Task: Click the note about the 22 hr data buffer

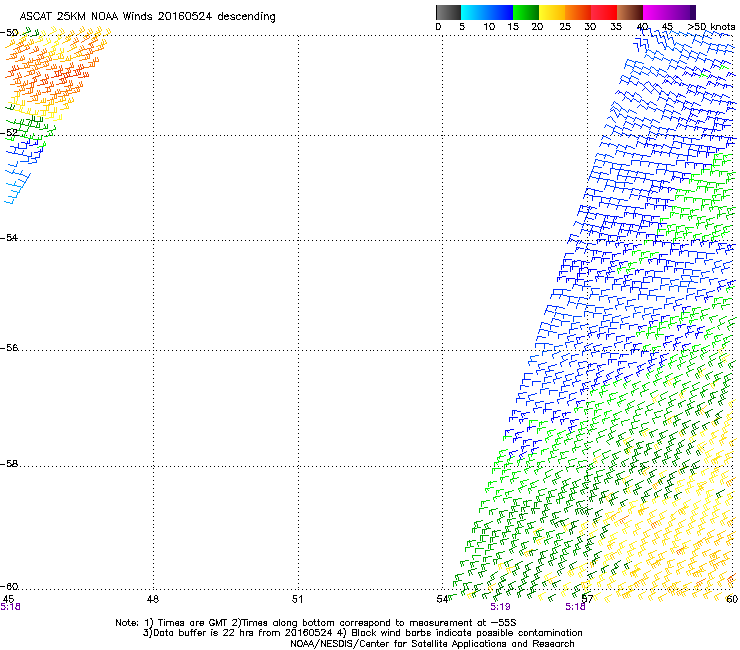Action: click(x=237, y=633)
